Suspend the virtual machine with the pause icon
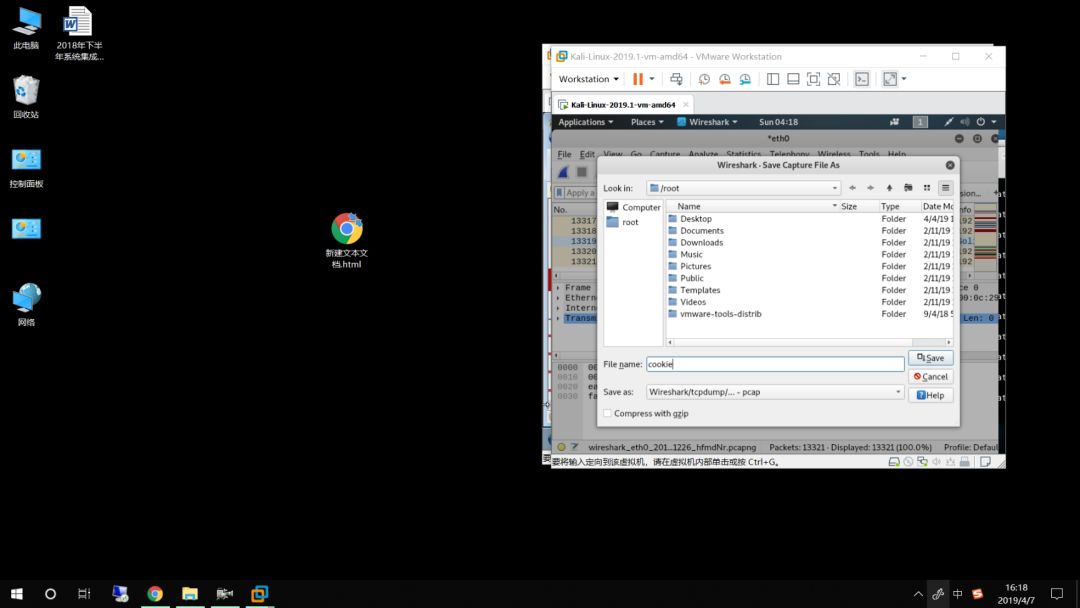The width and height of the screenshot is (1080, 608). tap(637, 78)
